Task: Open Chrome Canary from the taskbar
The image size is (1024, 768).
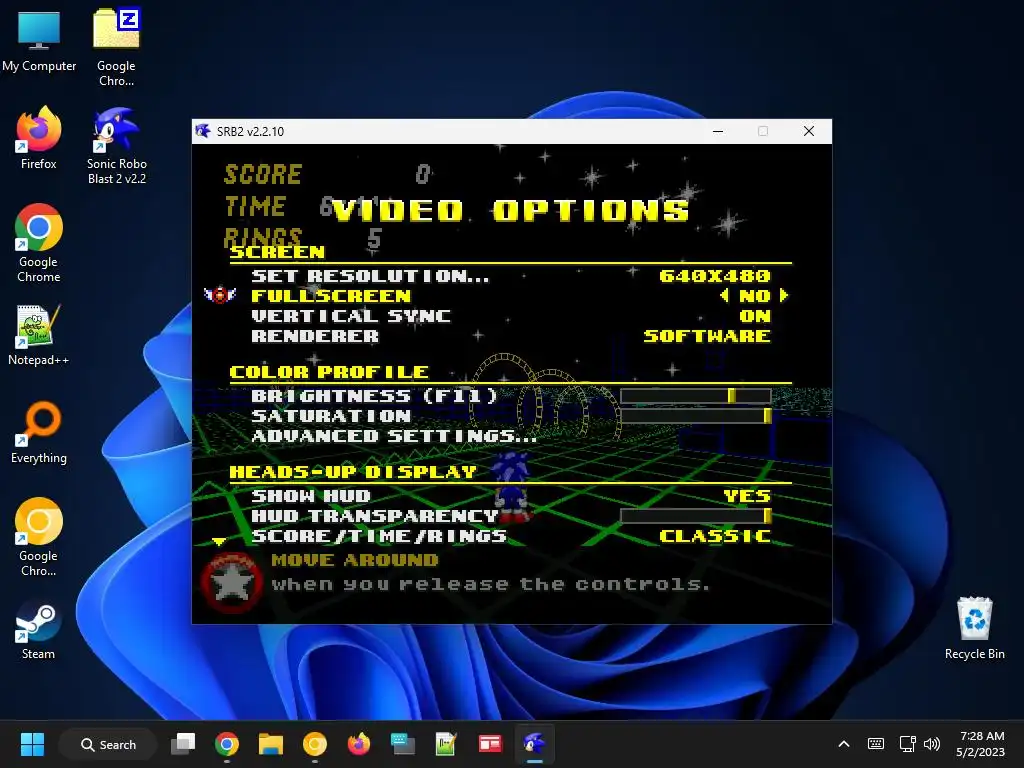Action: coord(315,744)
